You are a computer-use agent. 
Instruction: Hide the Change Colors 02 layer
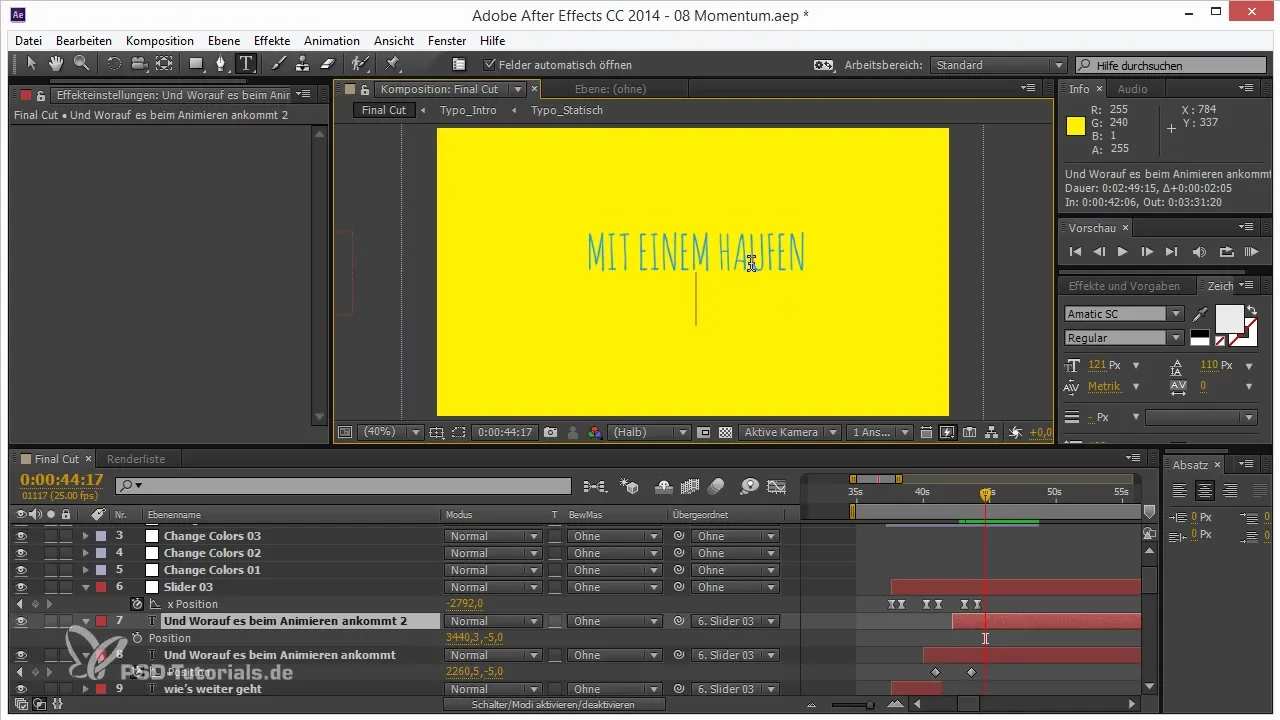pos(21,553)
